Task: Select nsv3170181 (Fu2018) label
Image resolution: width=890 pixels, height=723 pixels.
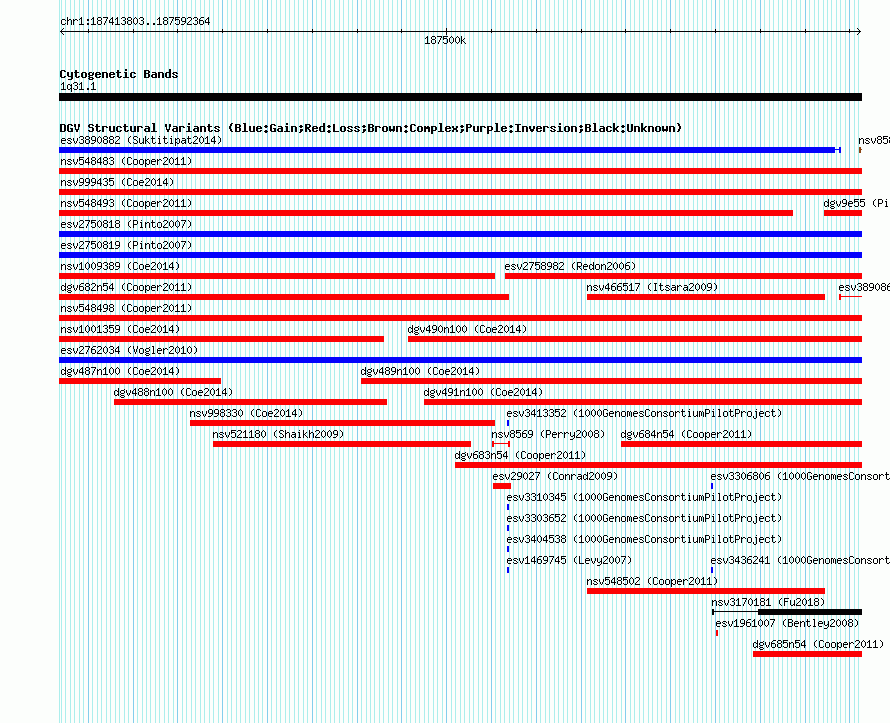Action: coord(768,602)
